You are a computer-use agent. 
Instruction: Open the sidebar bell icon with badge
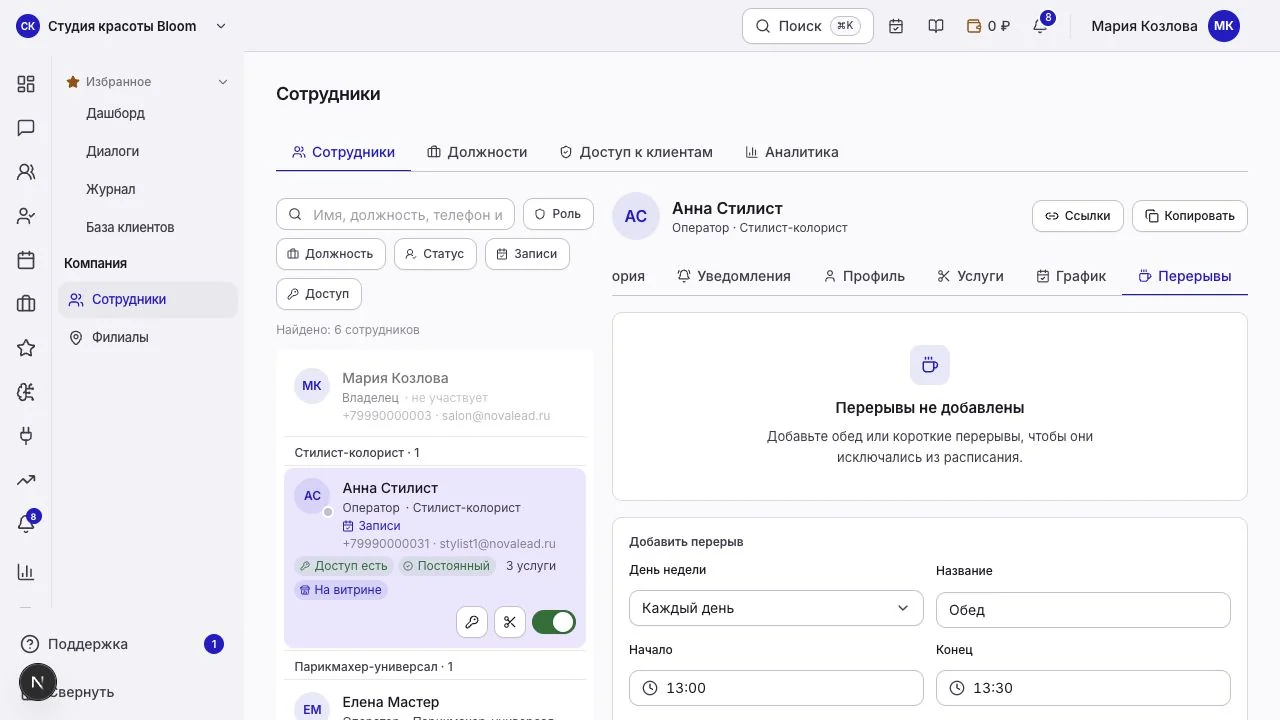[26, 523]
